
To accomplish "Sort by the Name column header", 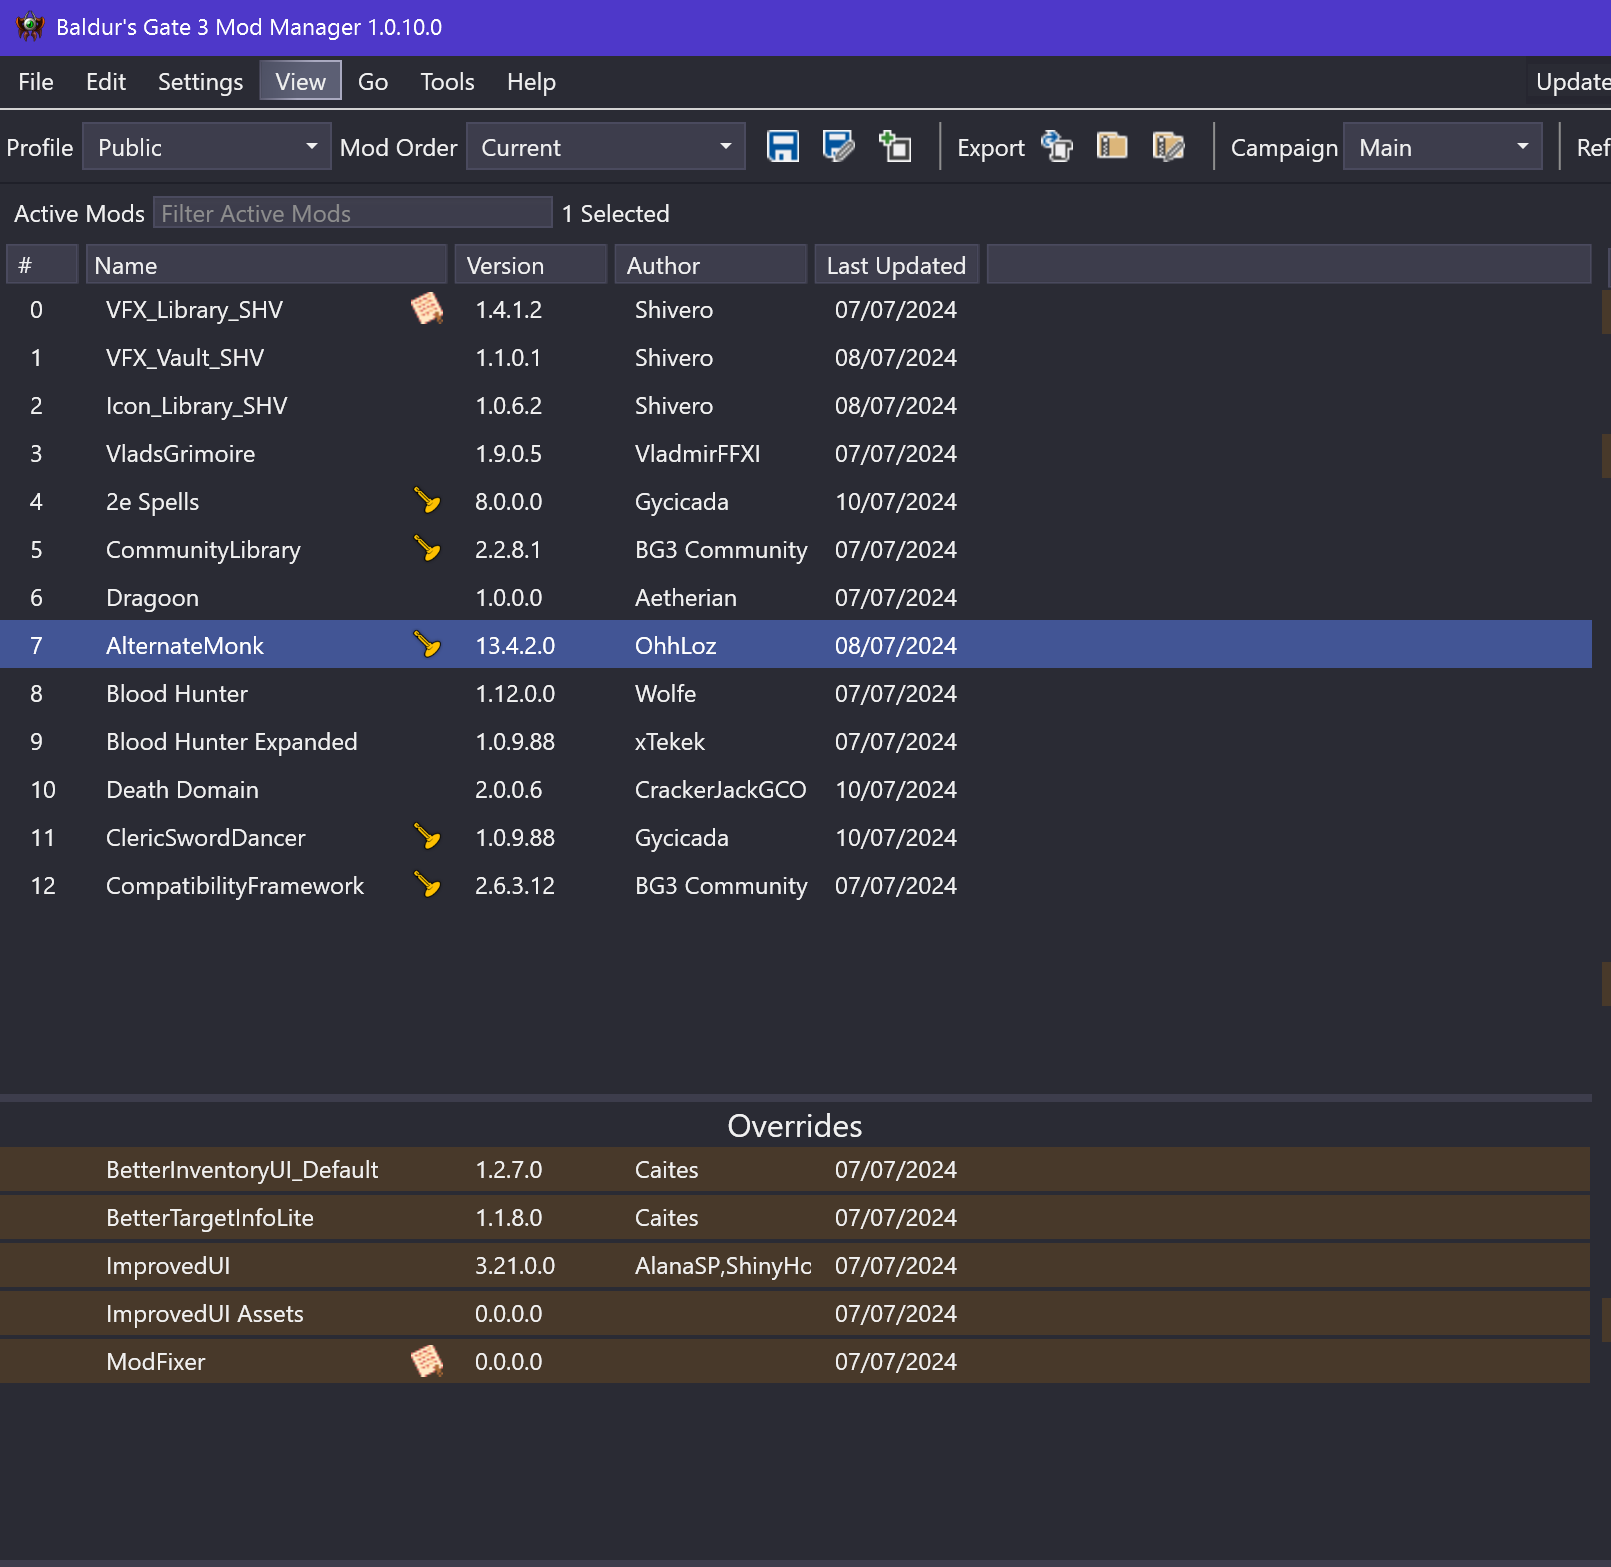I will [265, 265].
